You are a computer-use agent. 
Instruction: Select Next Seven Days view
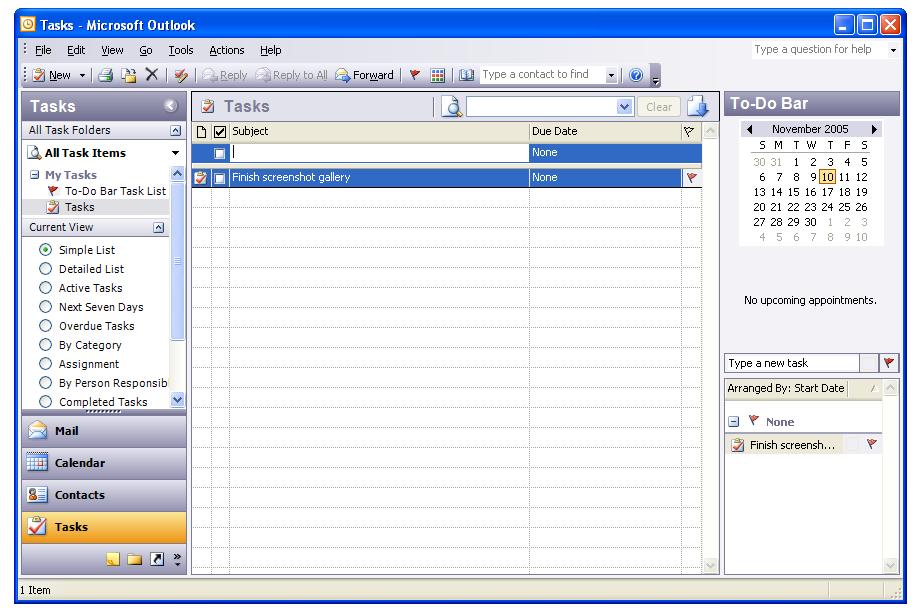tap(46, 307)
